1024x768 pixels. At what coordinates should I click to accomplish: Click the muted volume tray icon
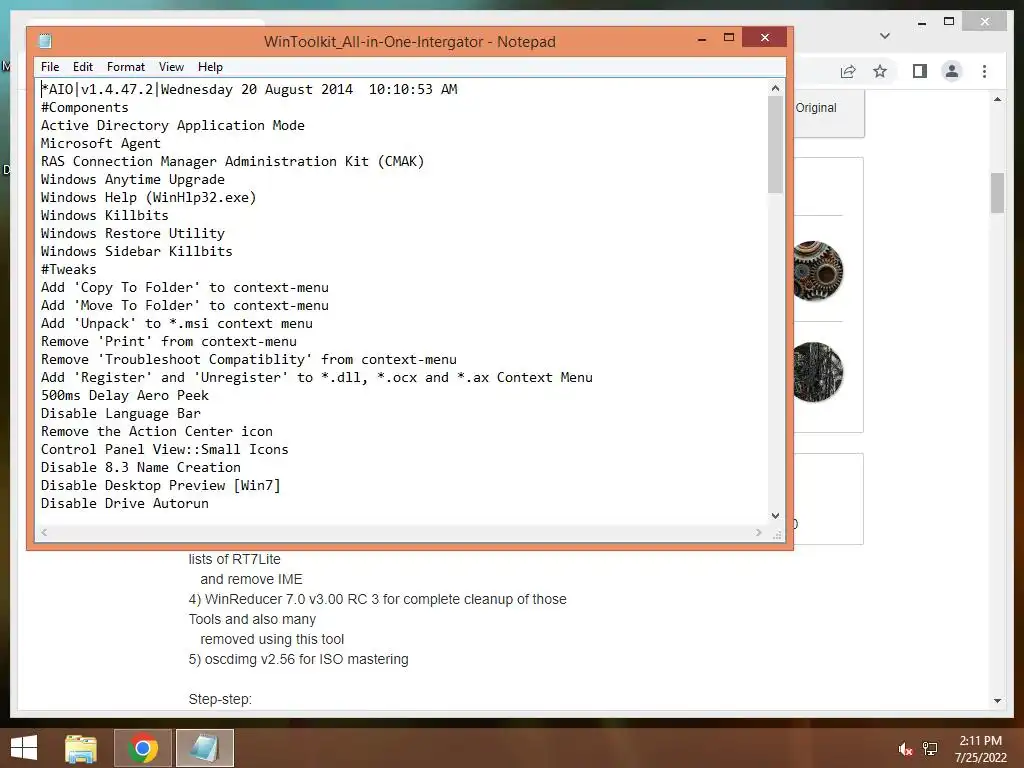(905, 749)
